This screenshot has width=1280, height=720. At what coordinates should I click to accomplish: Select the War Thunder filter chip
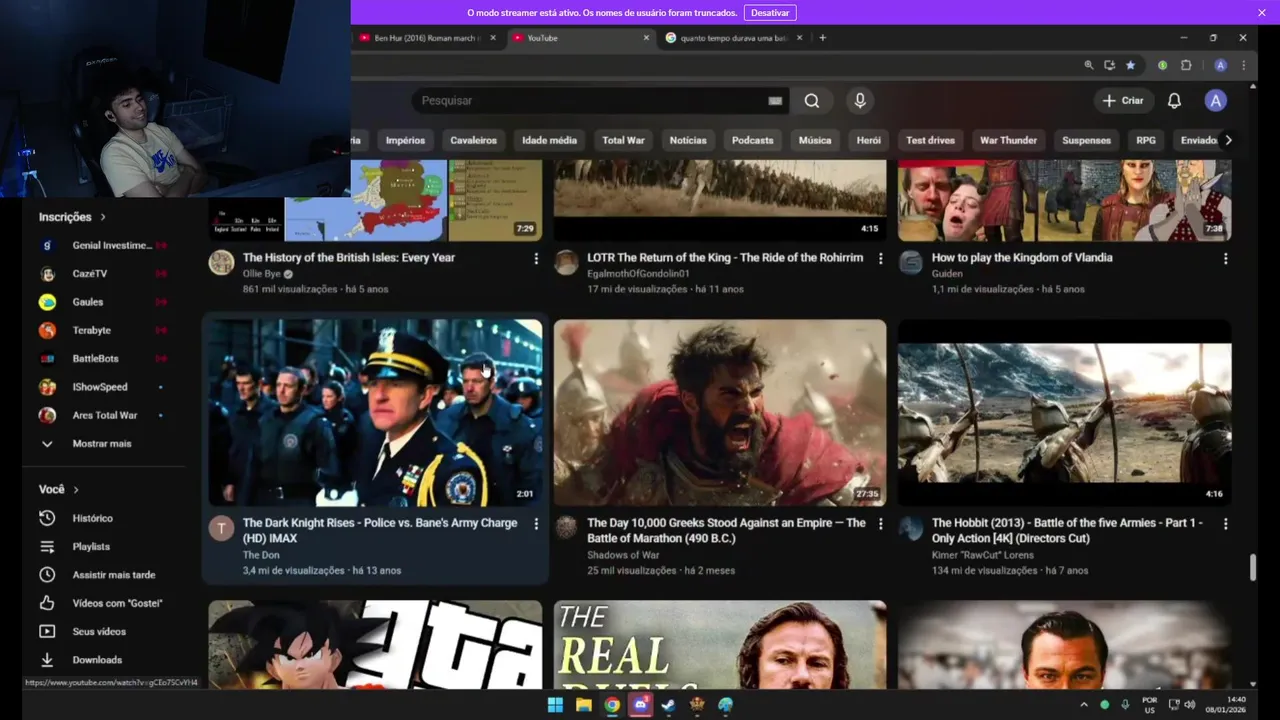click(x=1008, y=140)
